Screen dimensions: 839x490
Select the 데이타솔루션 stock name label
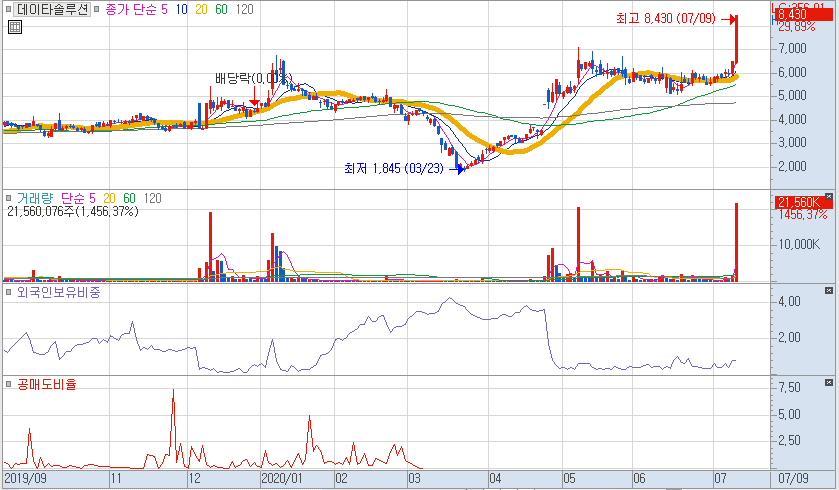click(x=52, y=9)
